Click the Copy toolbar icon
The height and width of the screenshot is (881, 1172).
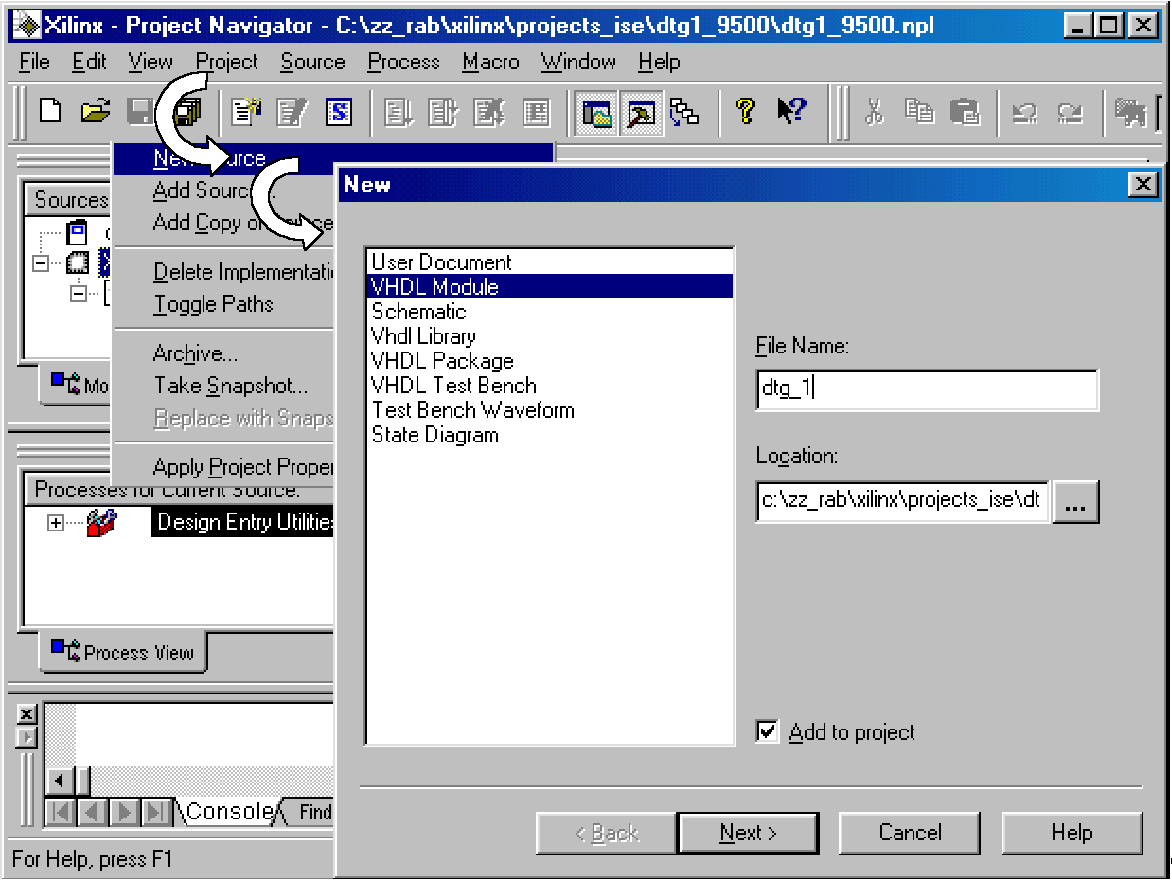[919, 112]
